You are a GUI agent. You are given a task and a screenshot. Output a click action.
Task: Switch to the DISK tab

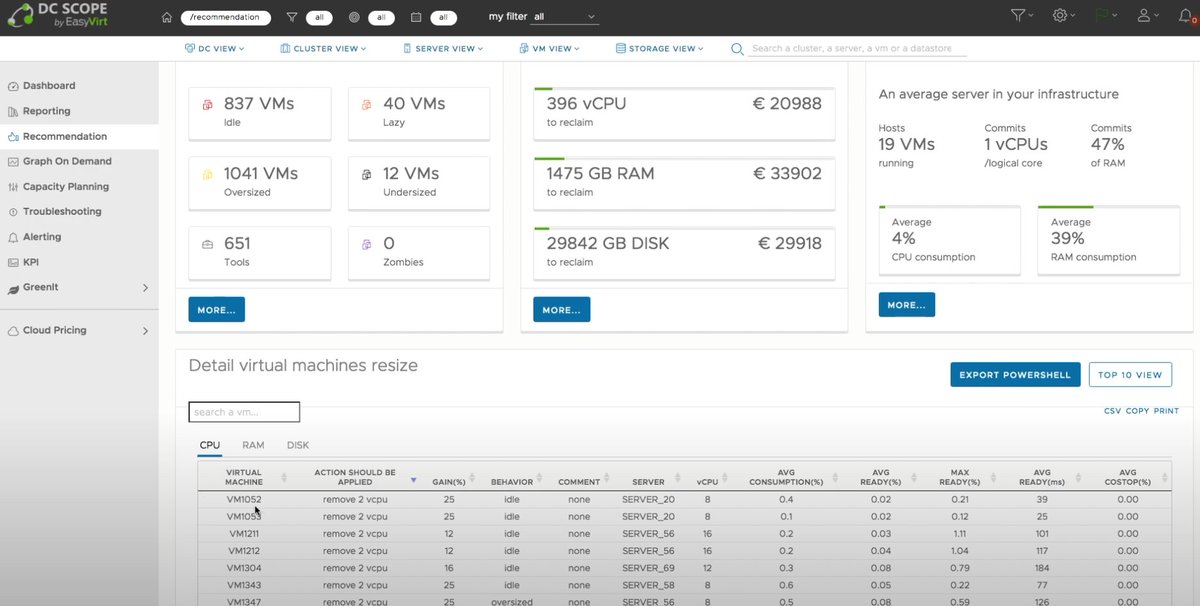point(298,445)
